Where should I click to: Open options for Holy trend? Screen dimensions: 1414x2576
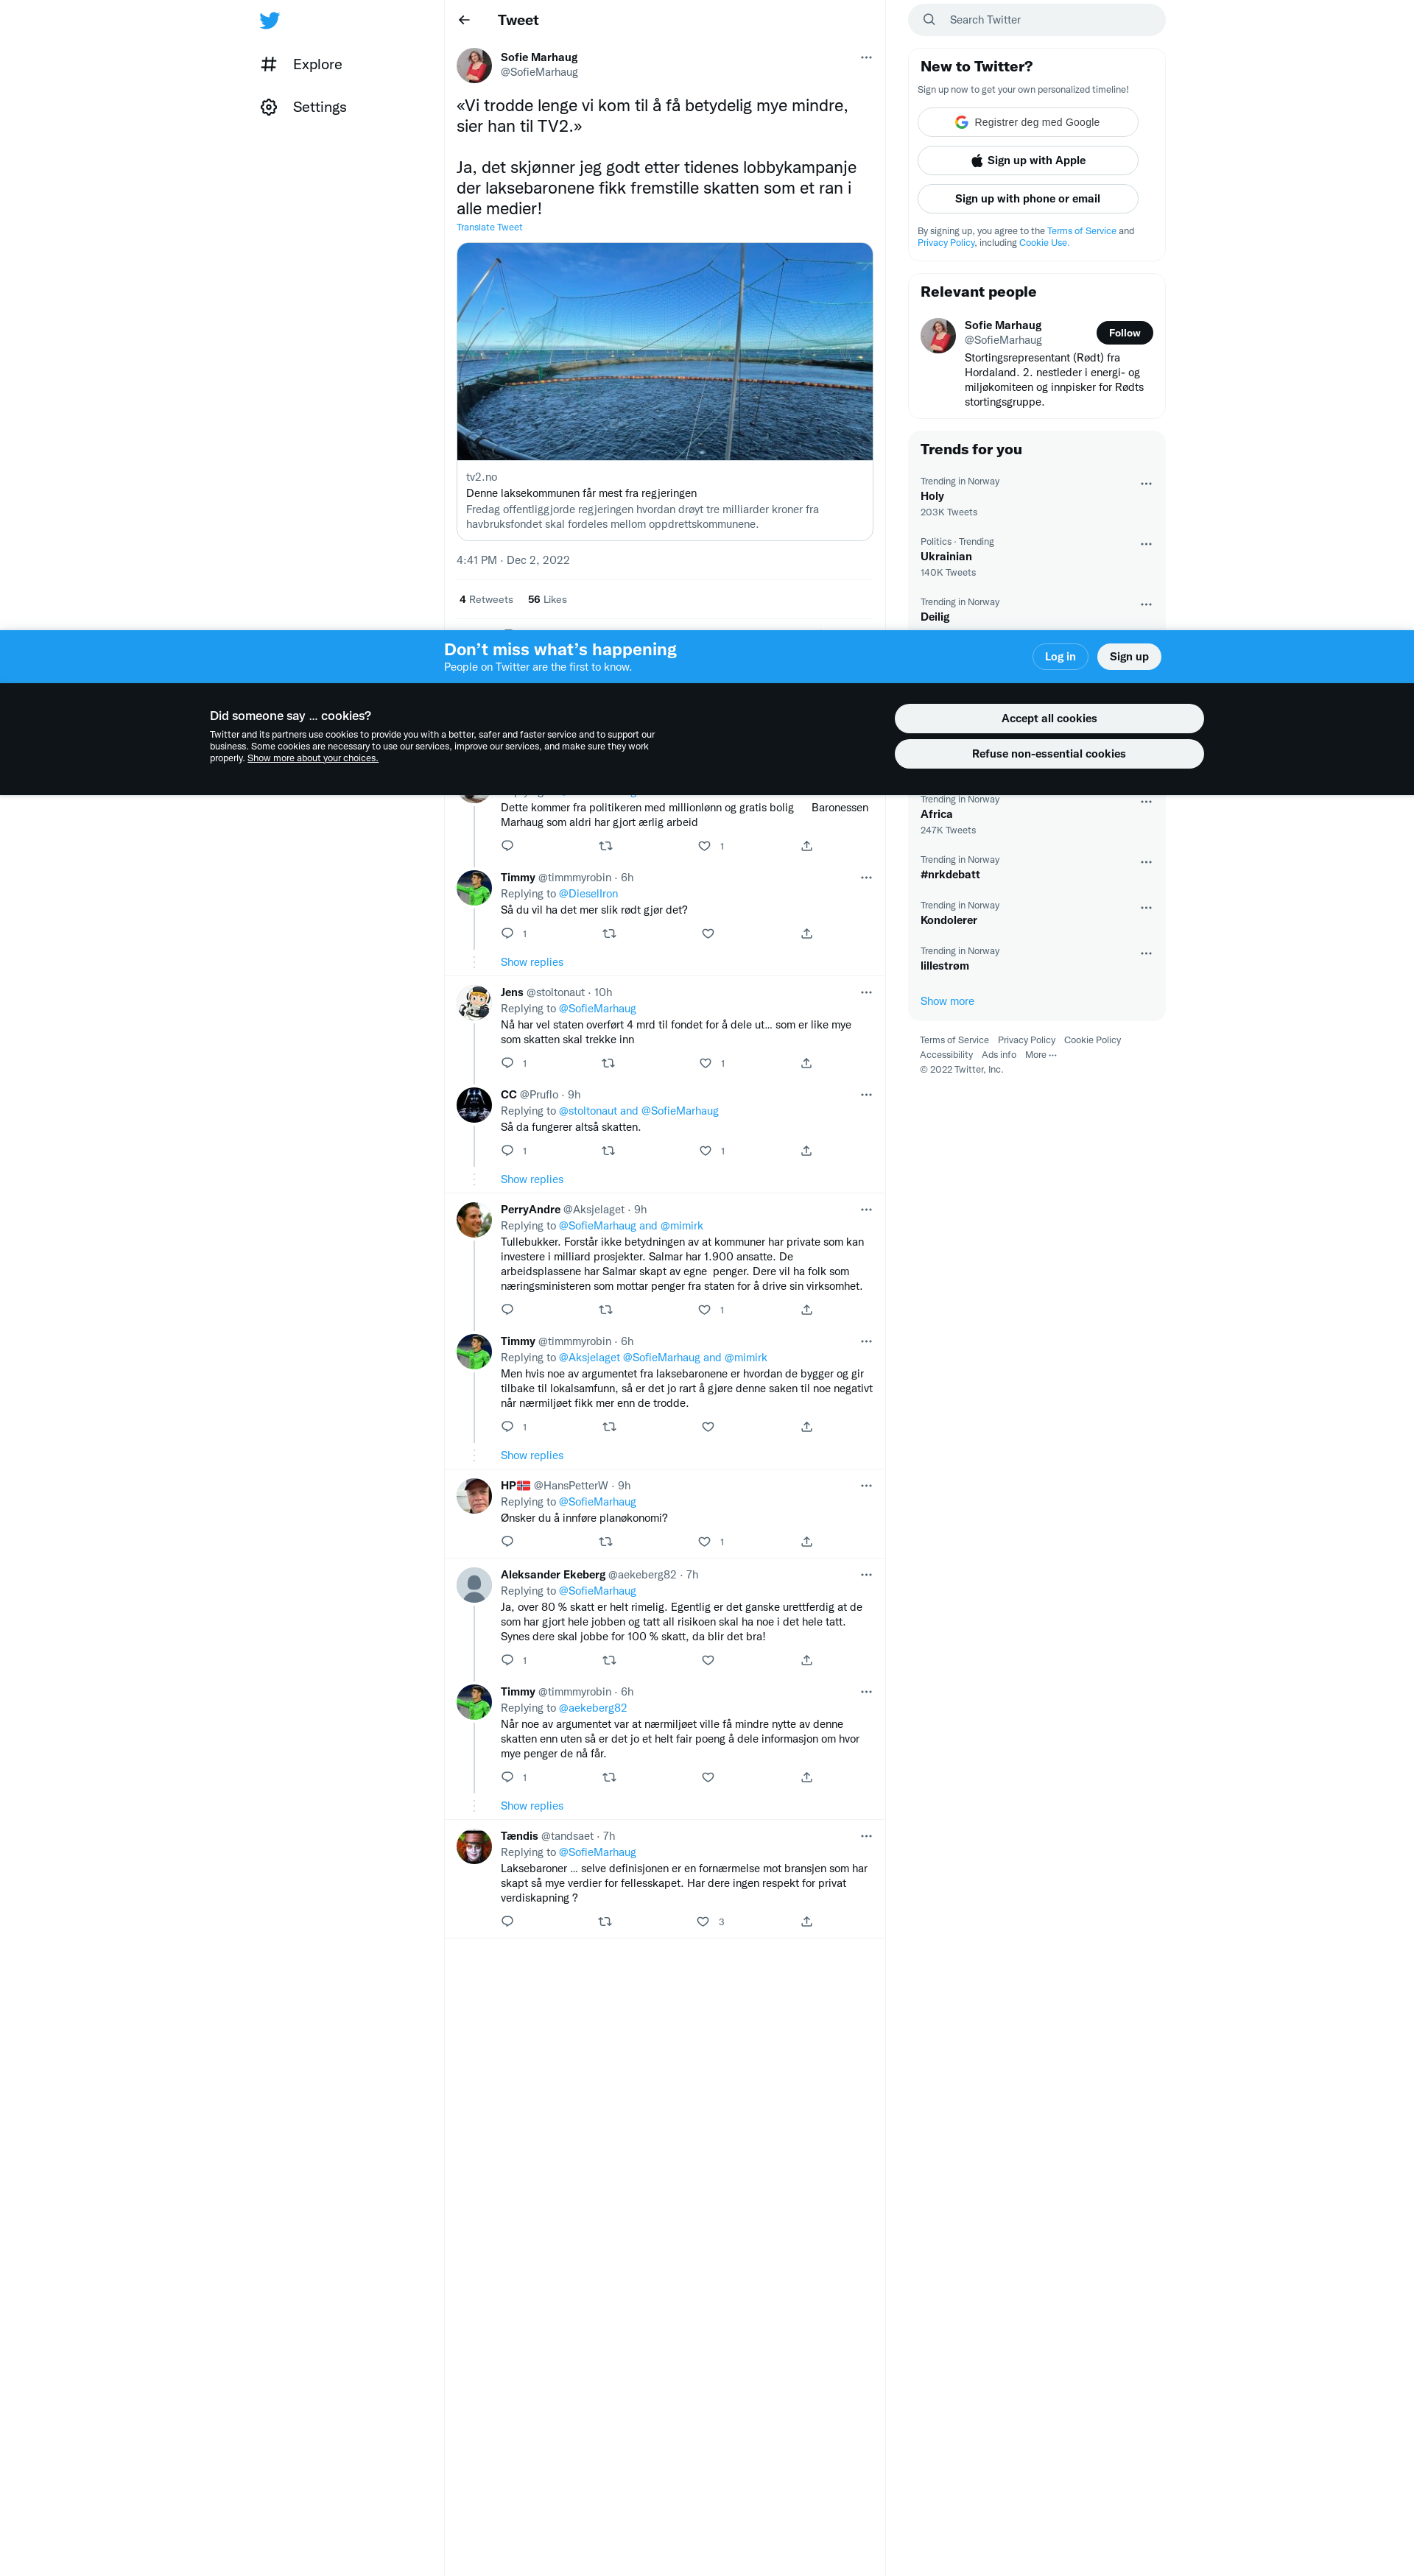click(1146, 484)
